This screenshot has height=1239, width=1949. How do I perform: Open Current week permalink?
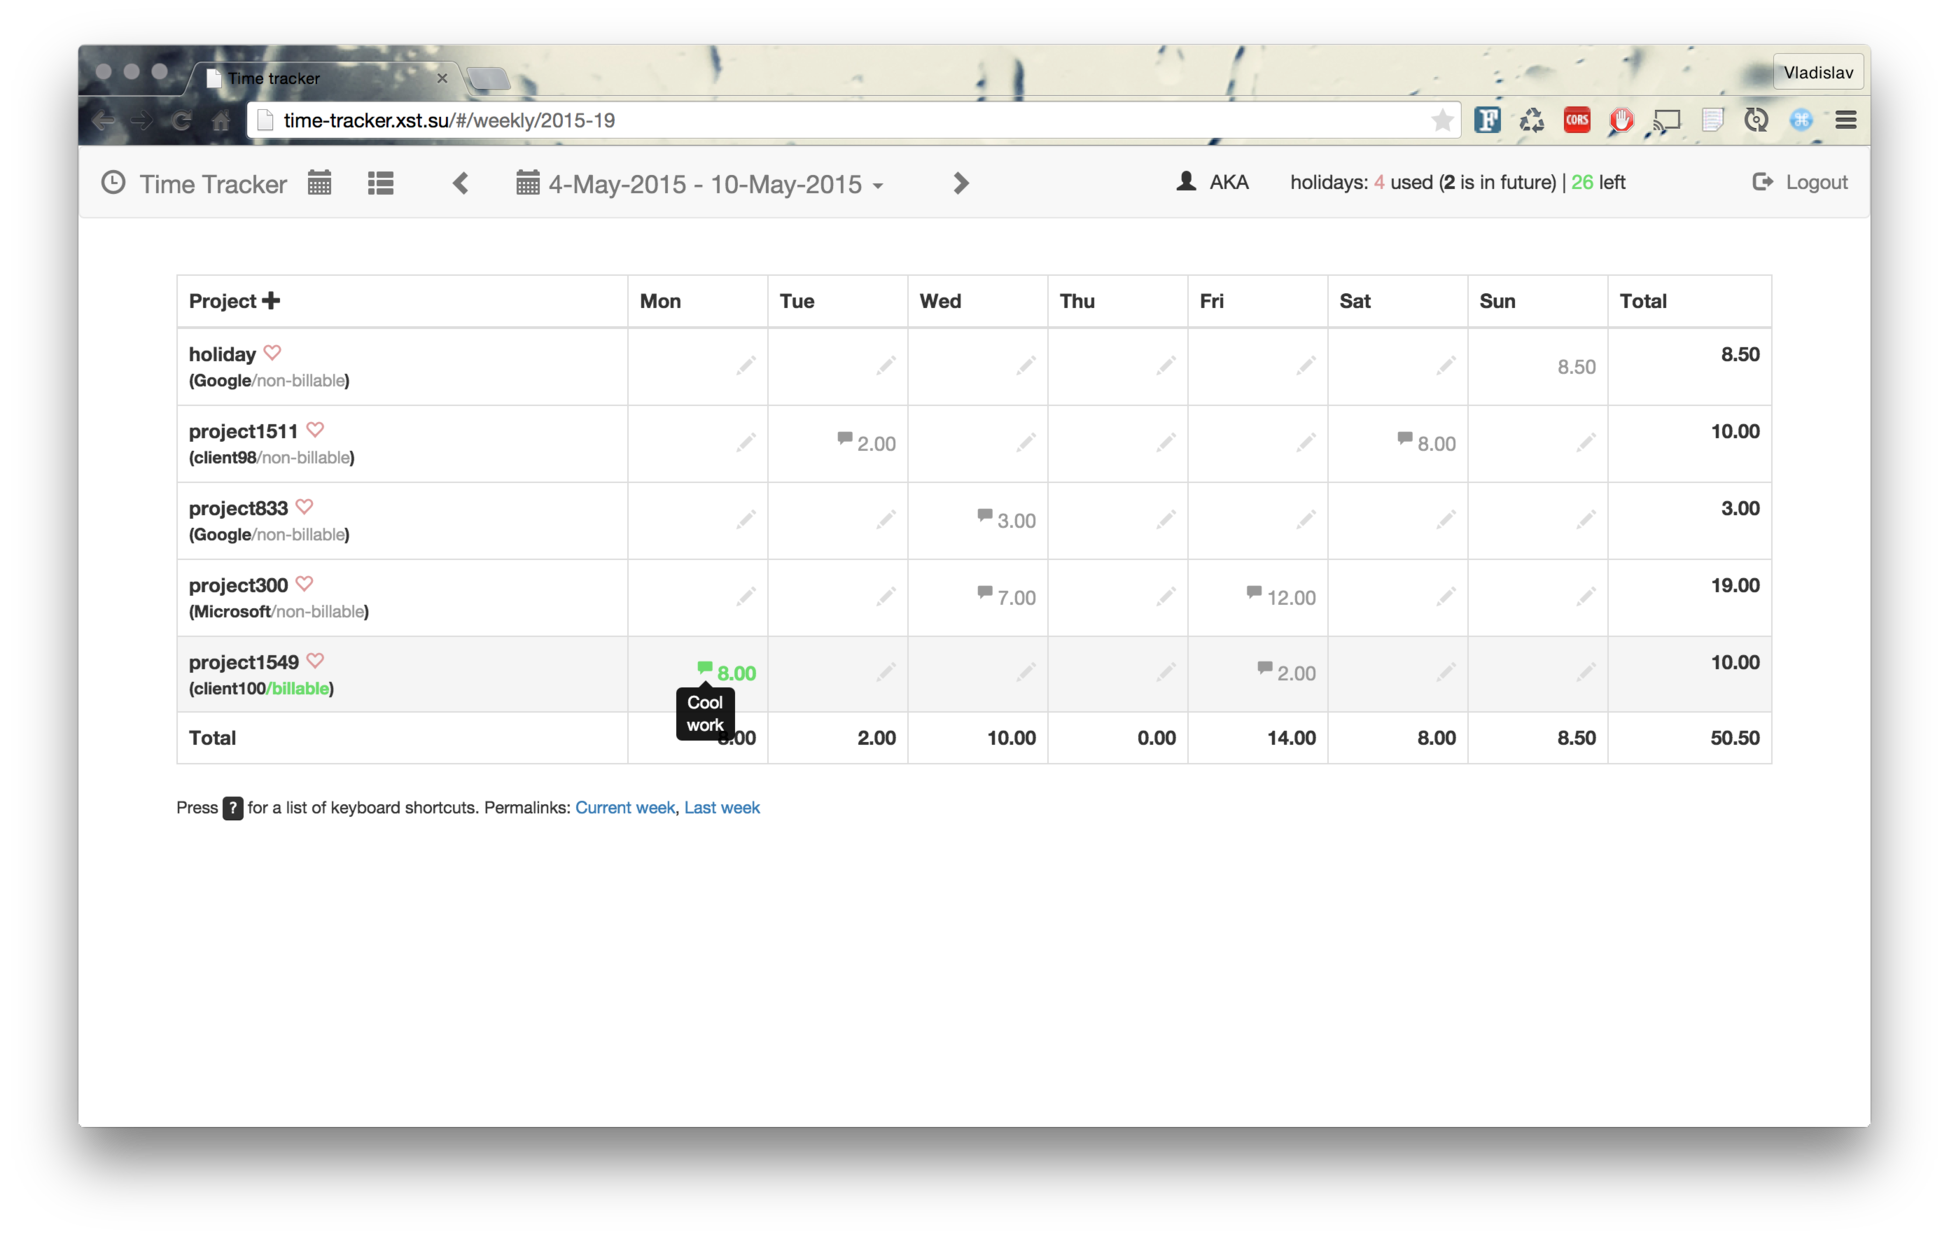coord(624,807)
